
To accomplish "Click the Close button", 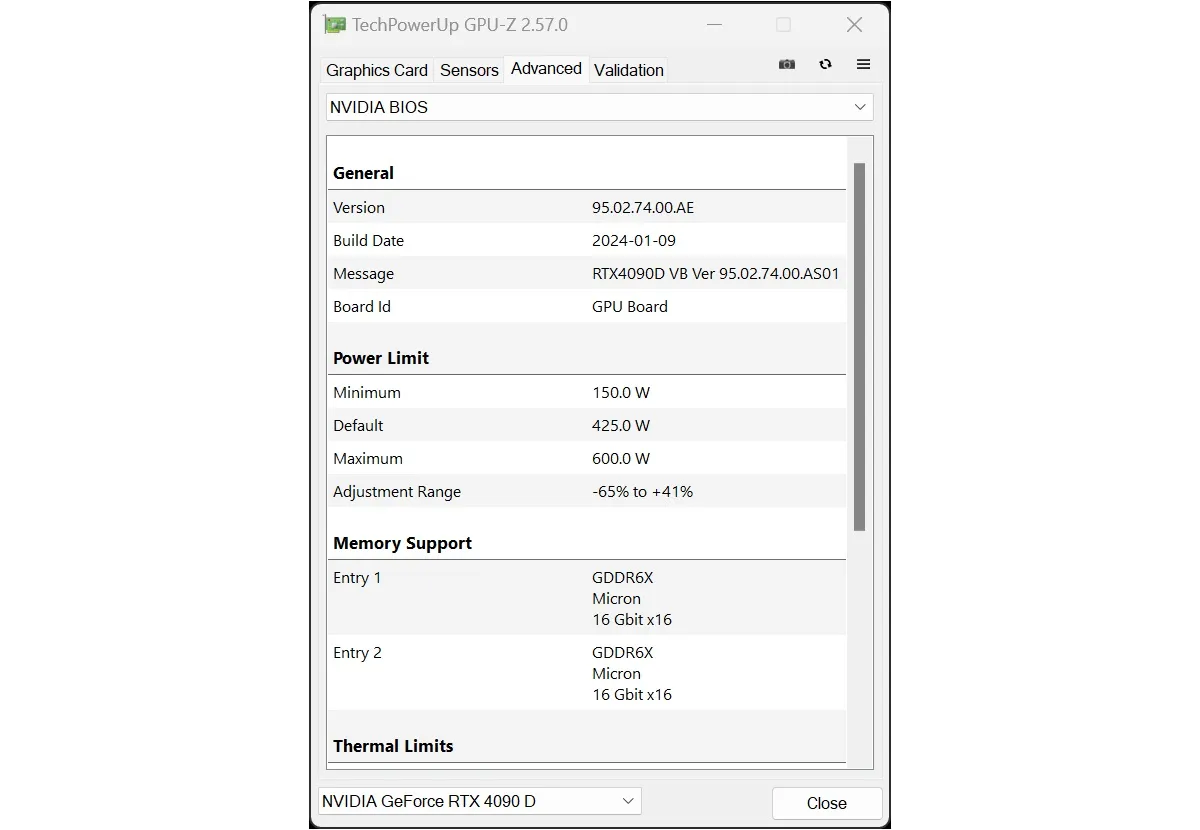I will [827, 803].
